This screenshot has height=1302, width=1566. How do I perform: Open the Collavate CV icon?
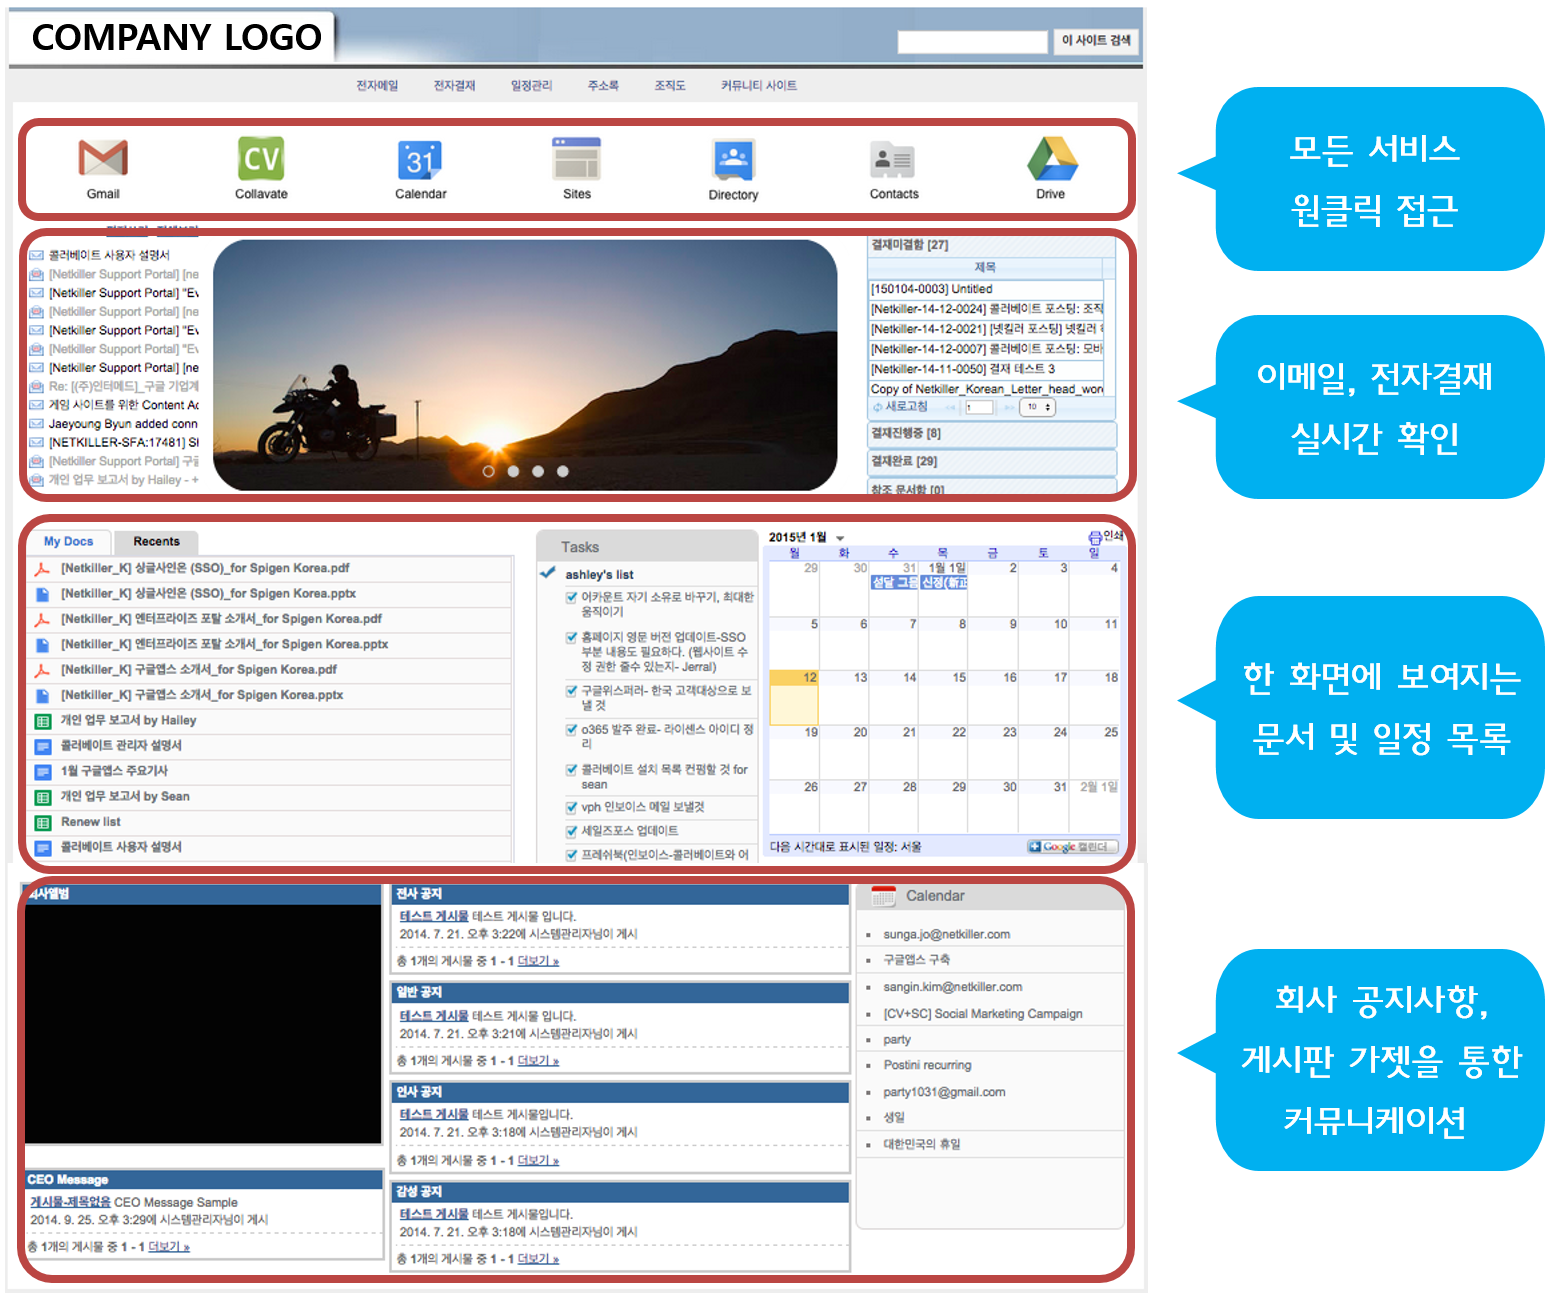[261, 158]
